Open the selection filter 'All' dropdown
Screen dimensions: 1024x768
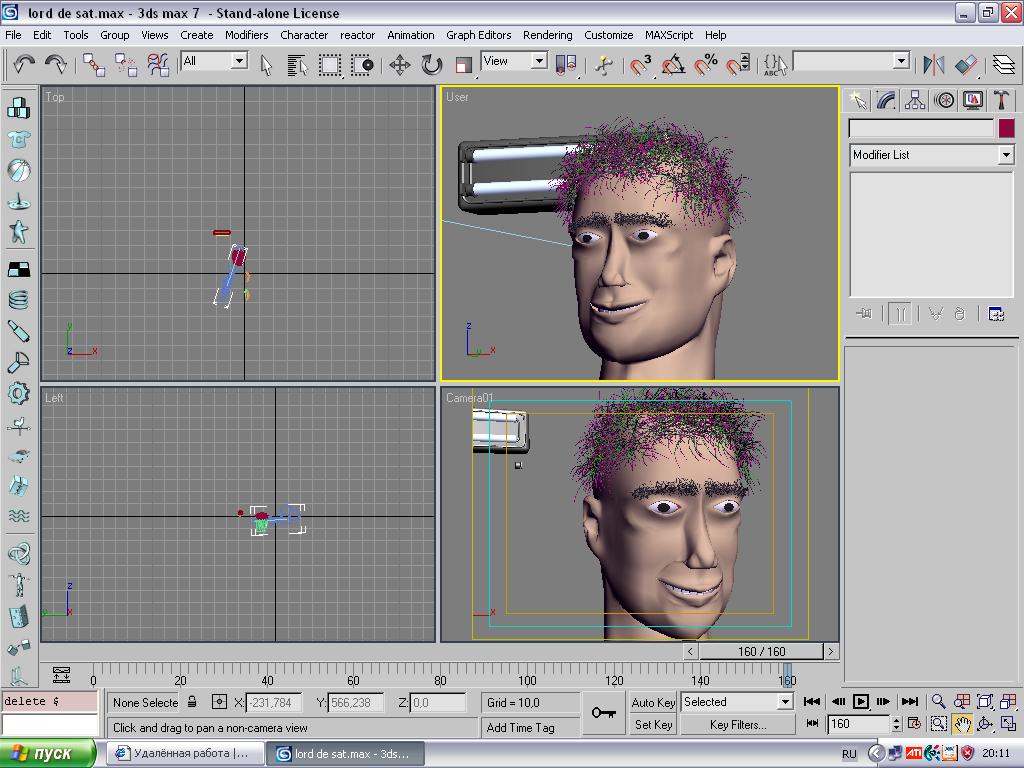tap(239, 61)
